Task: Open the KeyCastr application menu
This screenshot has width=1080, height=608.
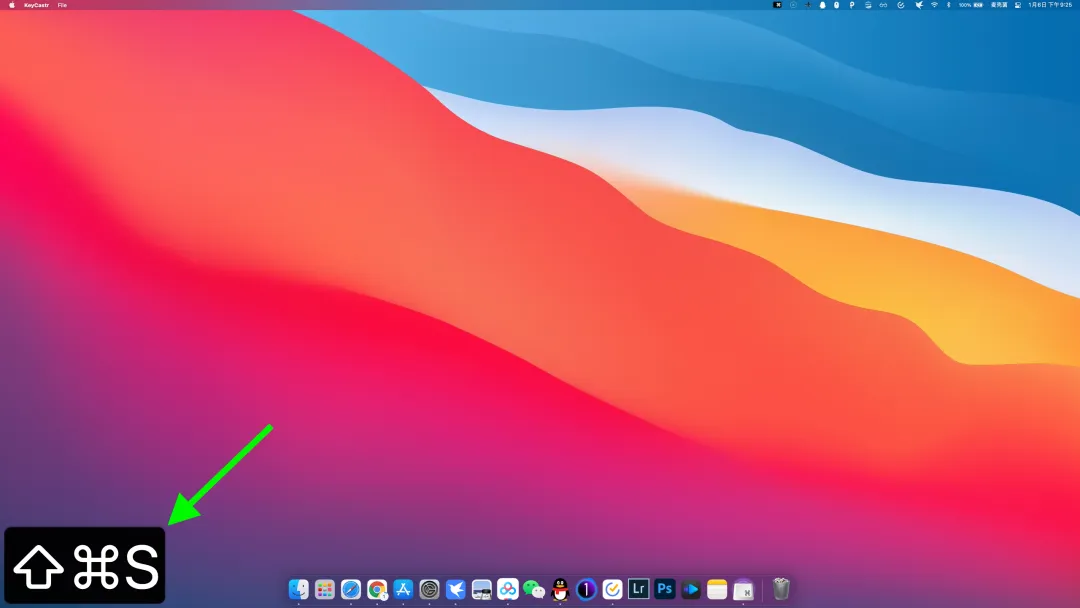Action: 37,5
